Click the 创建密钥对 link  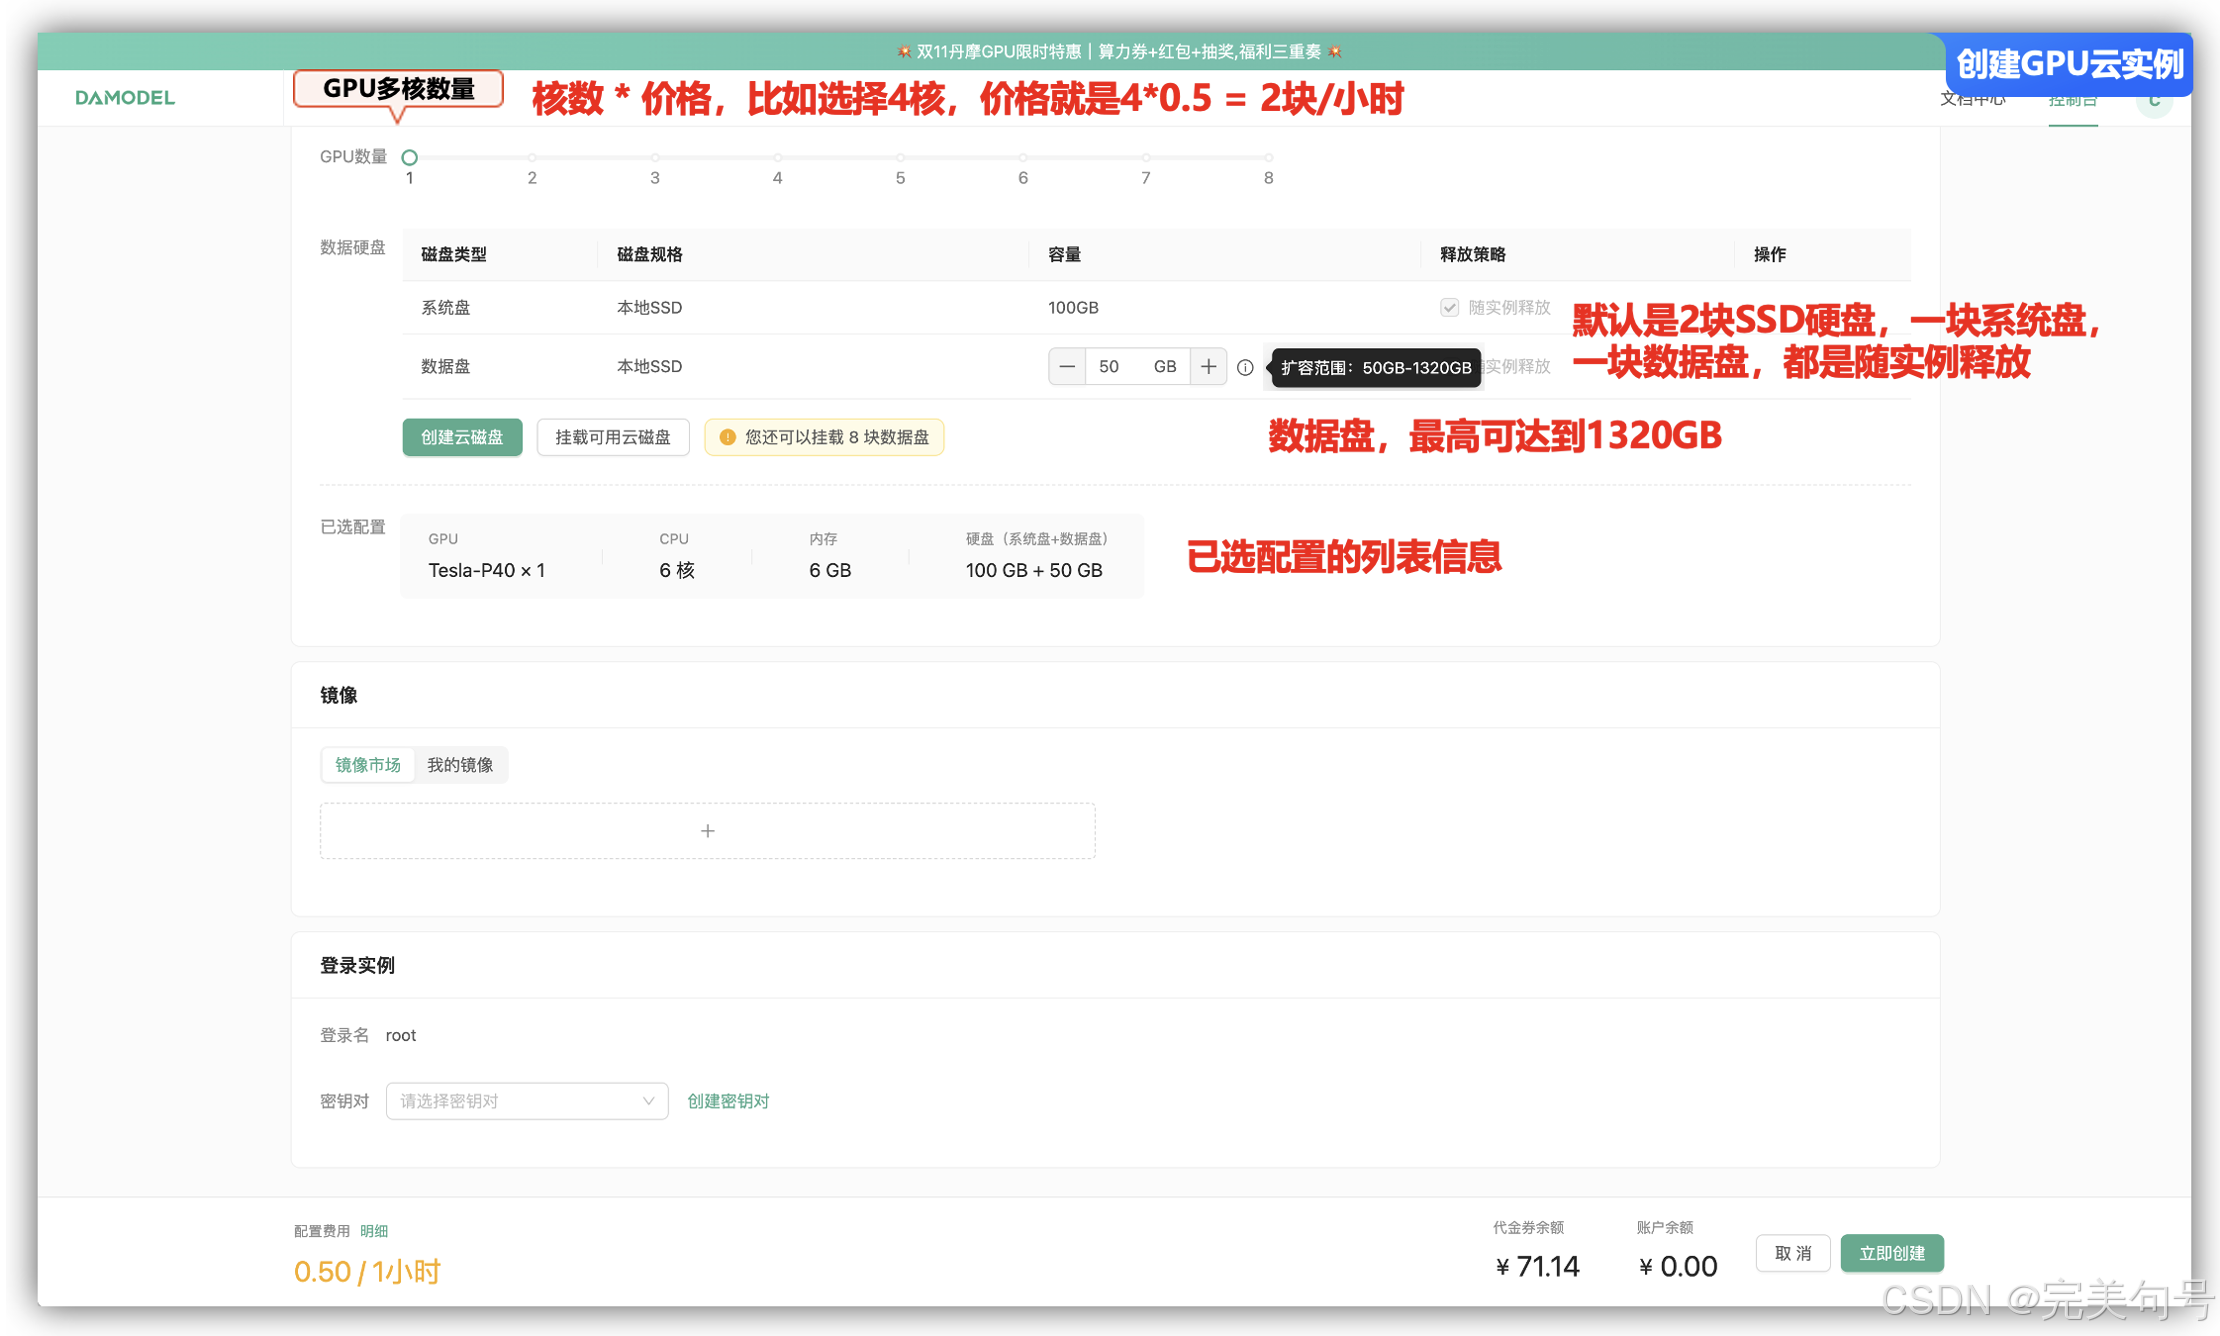click(x=728, y=1101)
